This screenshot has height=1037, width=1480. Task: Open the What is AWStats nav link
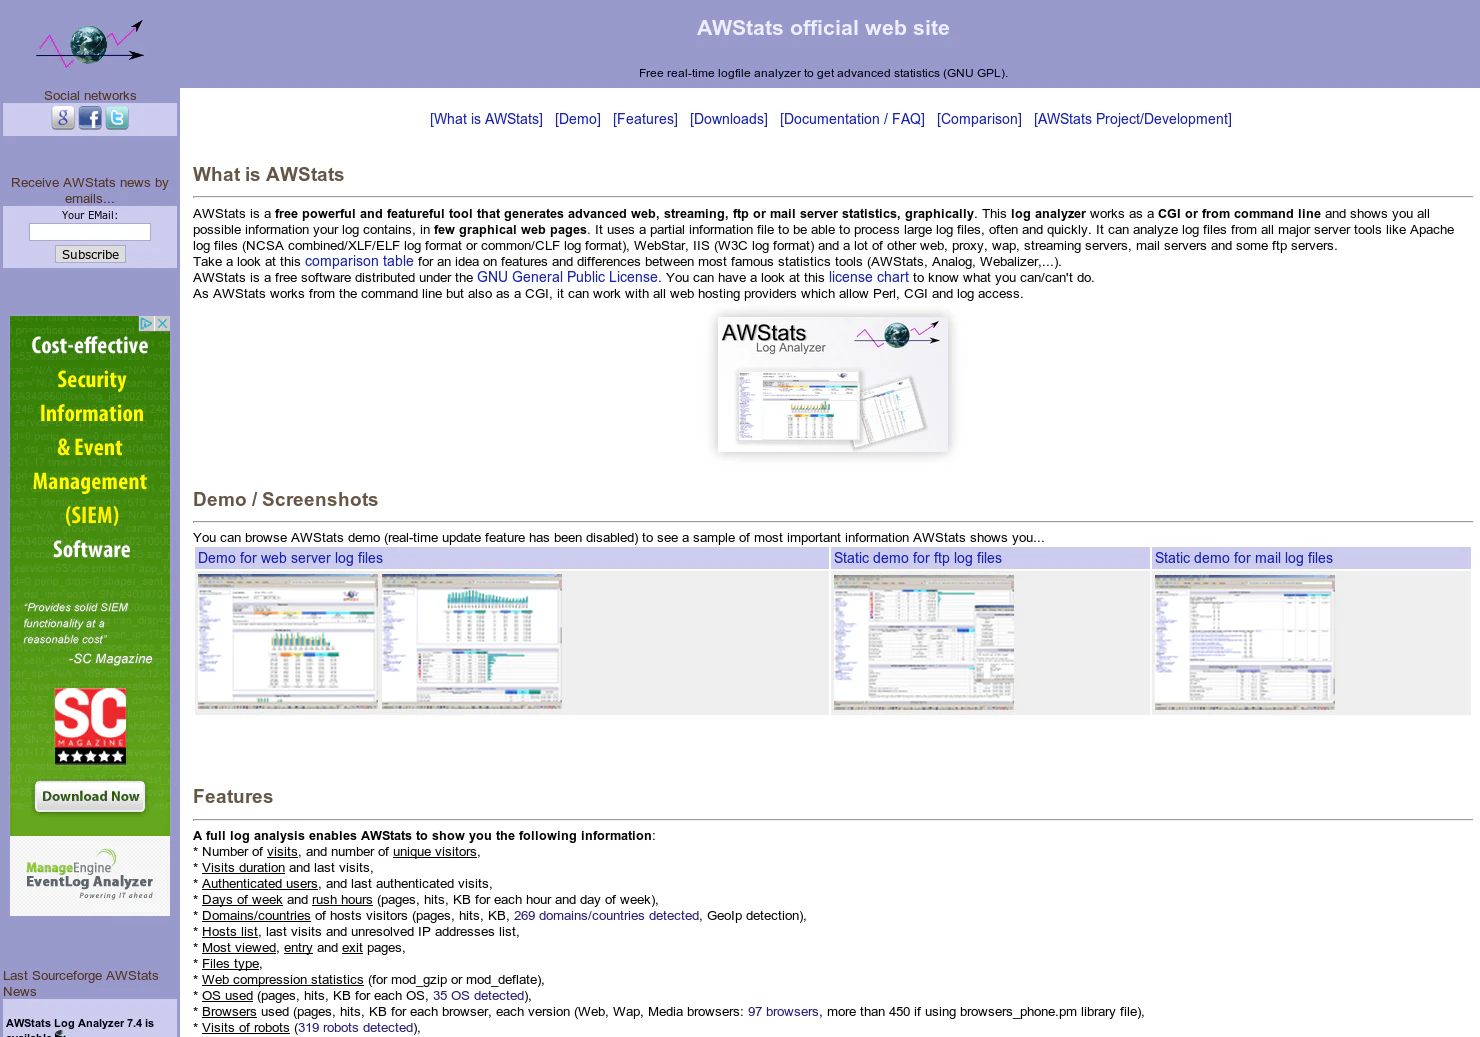pos(486,119)
